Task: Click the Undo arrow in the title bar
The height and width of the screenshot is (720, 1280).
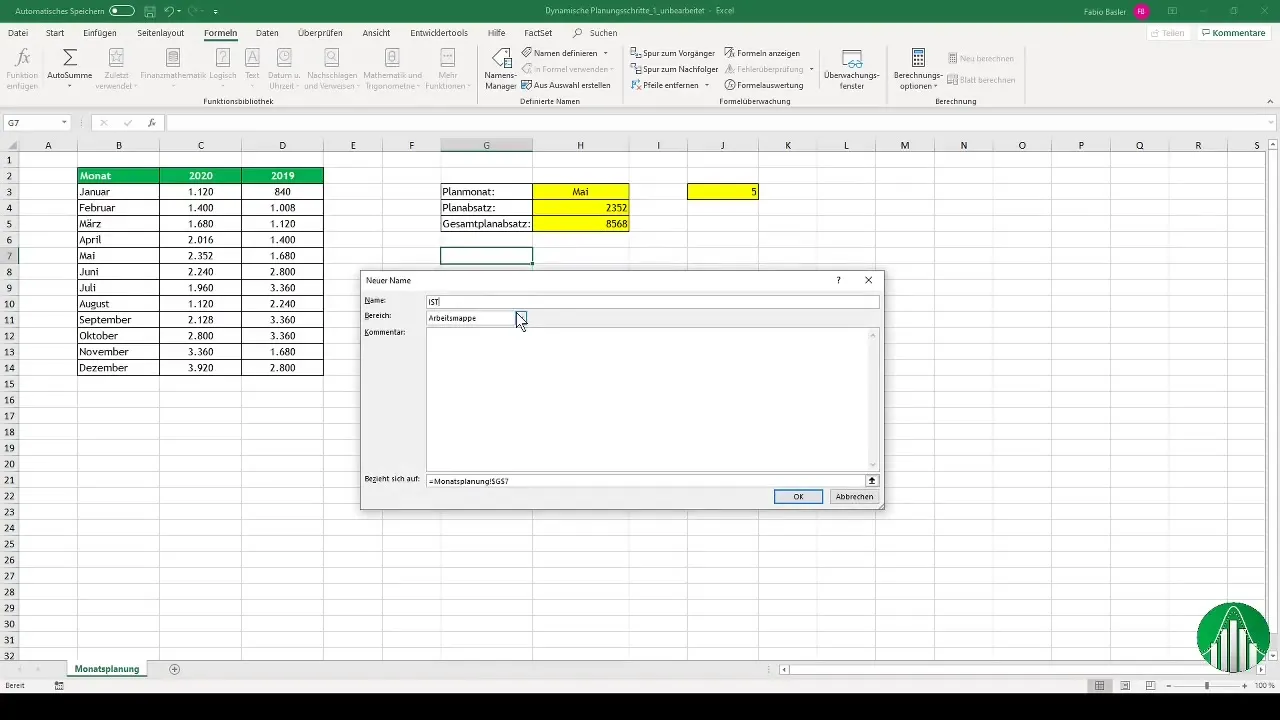Action: tap(171, 11)
